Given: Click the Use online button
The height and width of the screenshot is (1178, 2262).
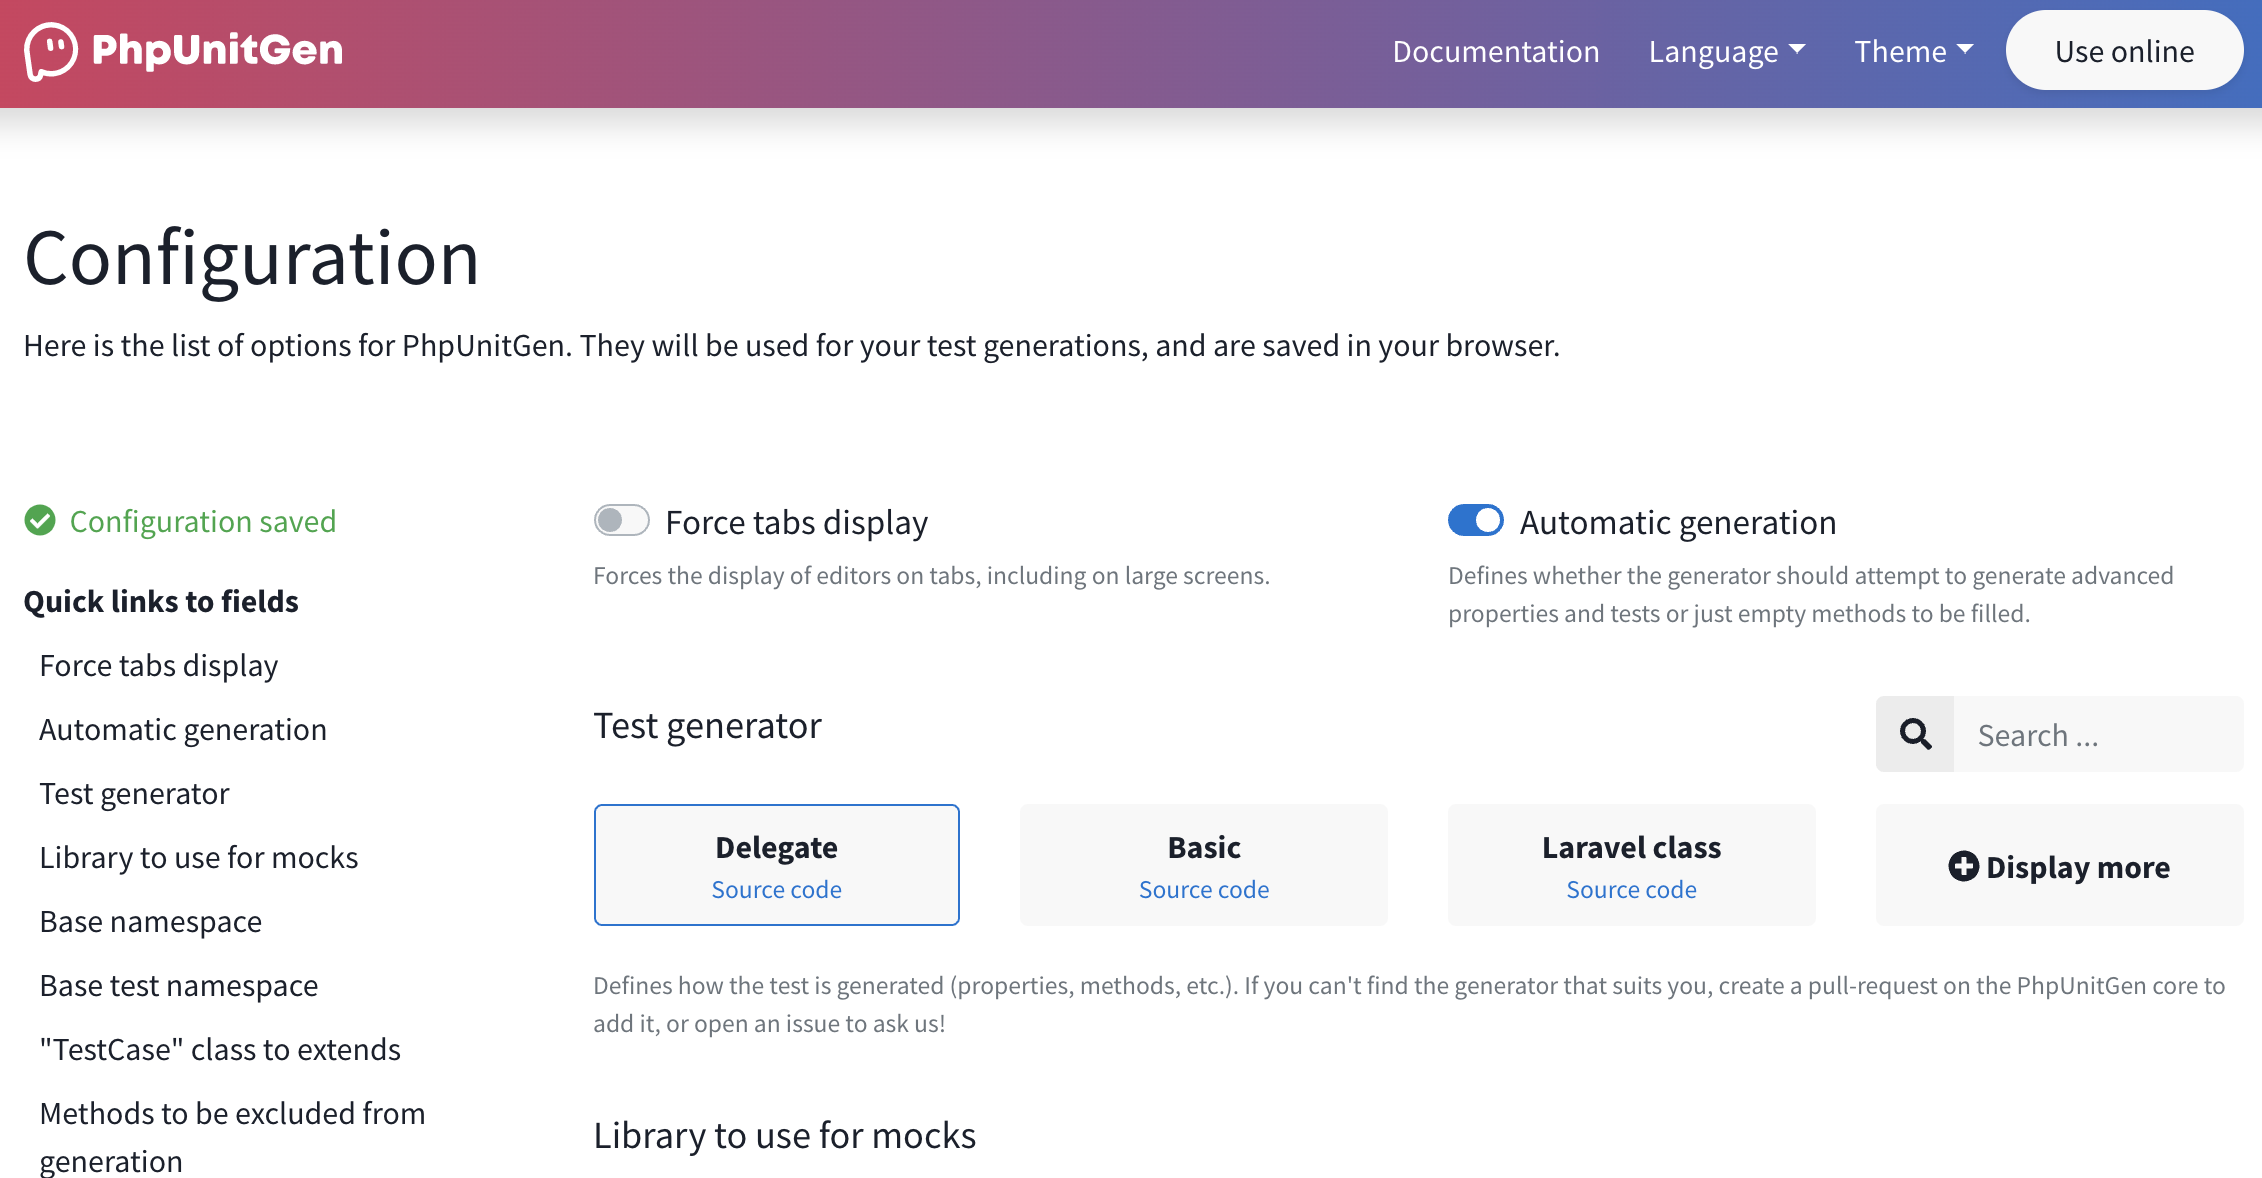Looking at the screenshot, I should [2124, 51].
